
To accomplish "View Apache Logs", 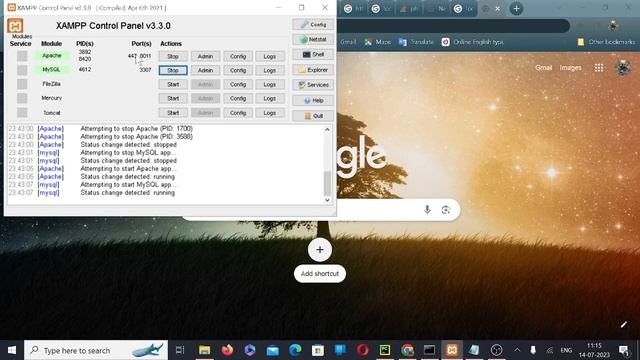I will (270, 56).
